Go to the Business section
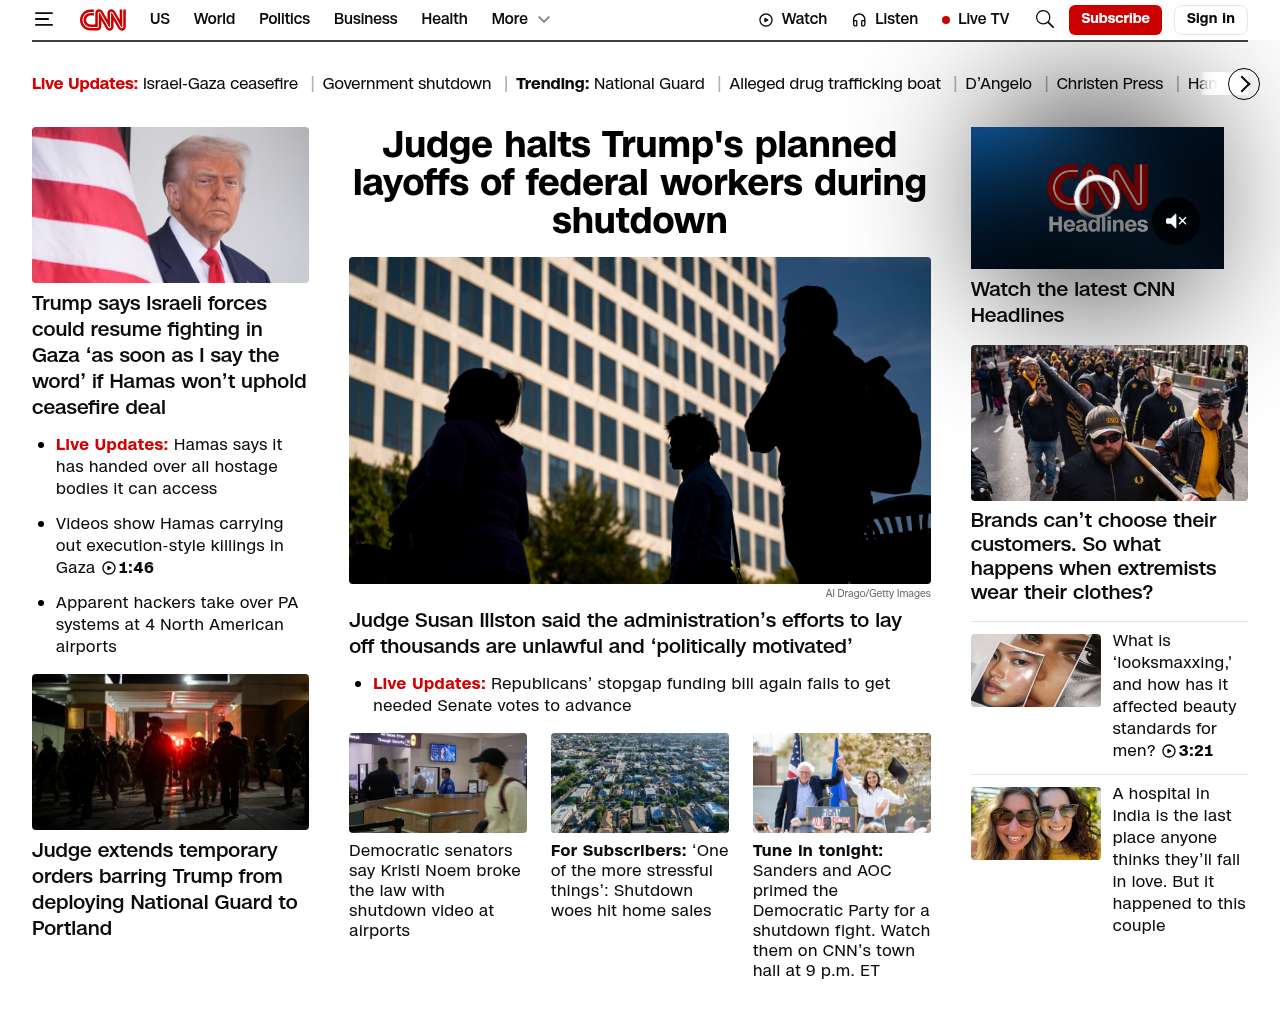1280x1024 pixels. [365, 19]
